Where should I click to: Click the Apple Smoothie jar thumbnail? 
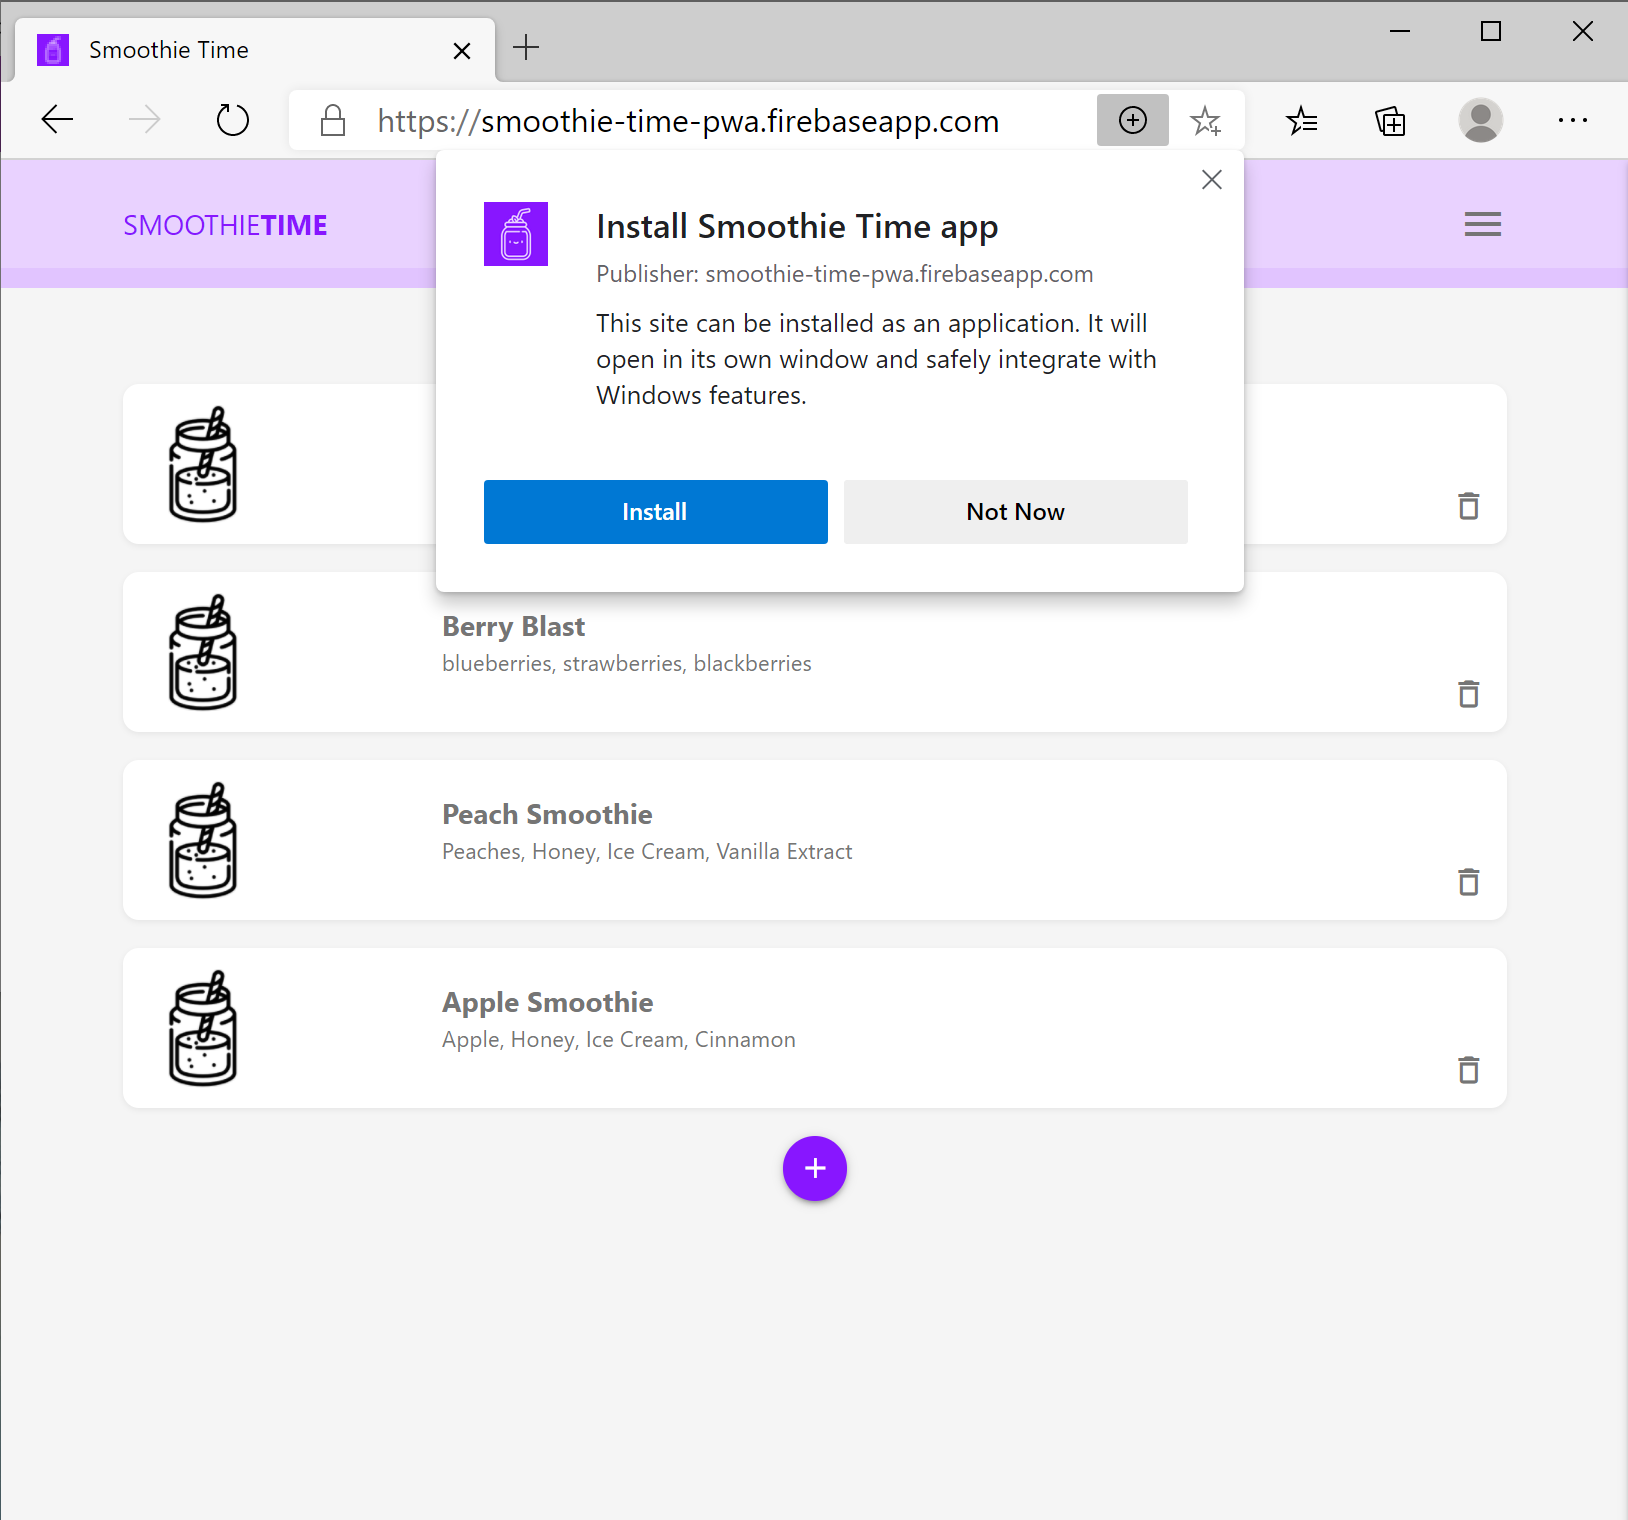203,1028
